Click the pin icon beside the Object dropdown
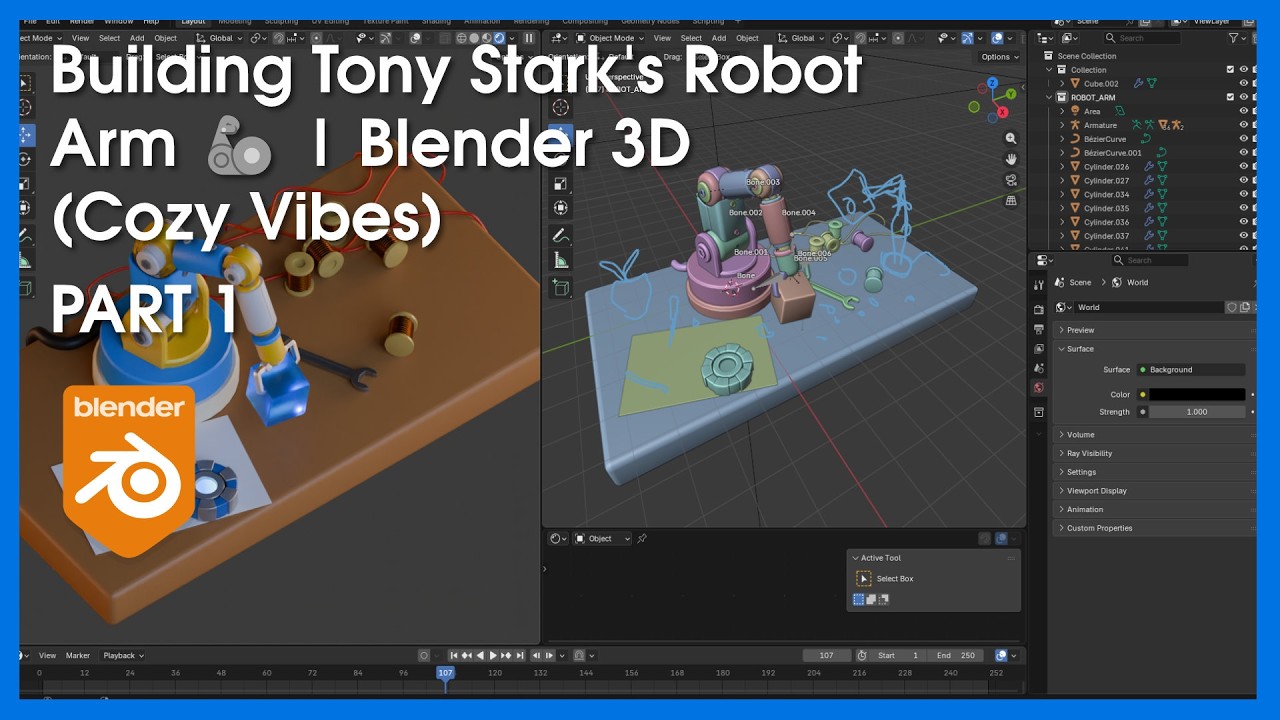The height and width of the screenshot is (720, 1280). (642, 538)
